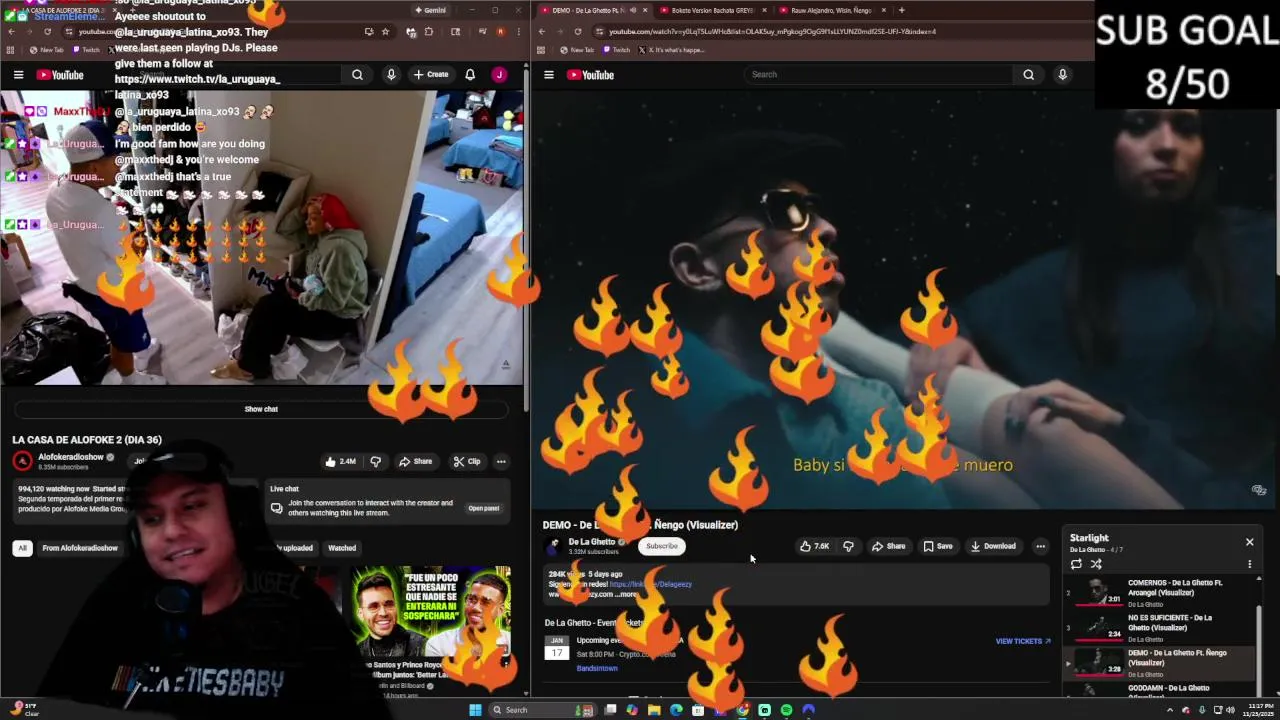
Task: Toggle shuffle on the Starlight playlist
Action: 1096,564
